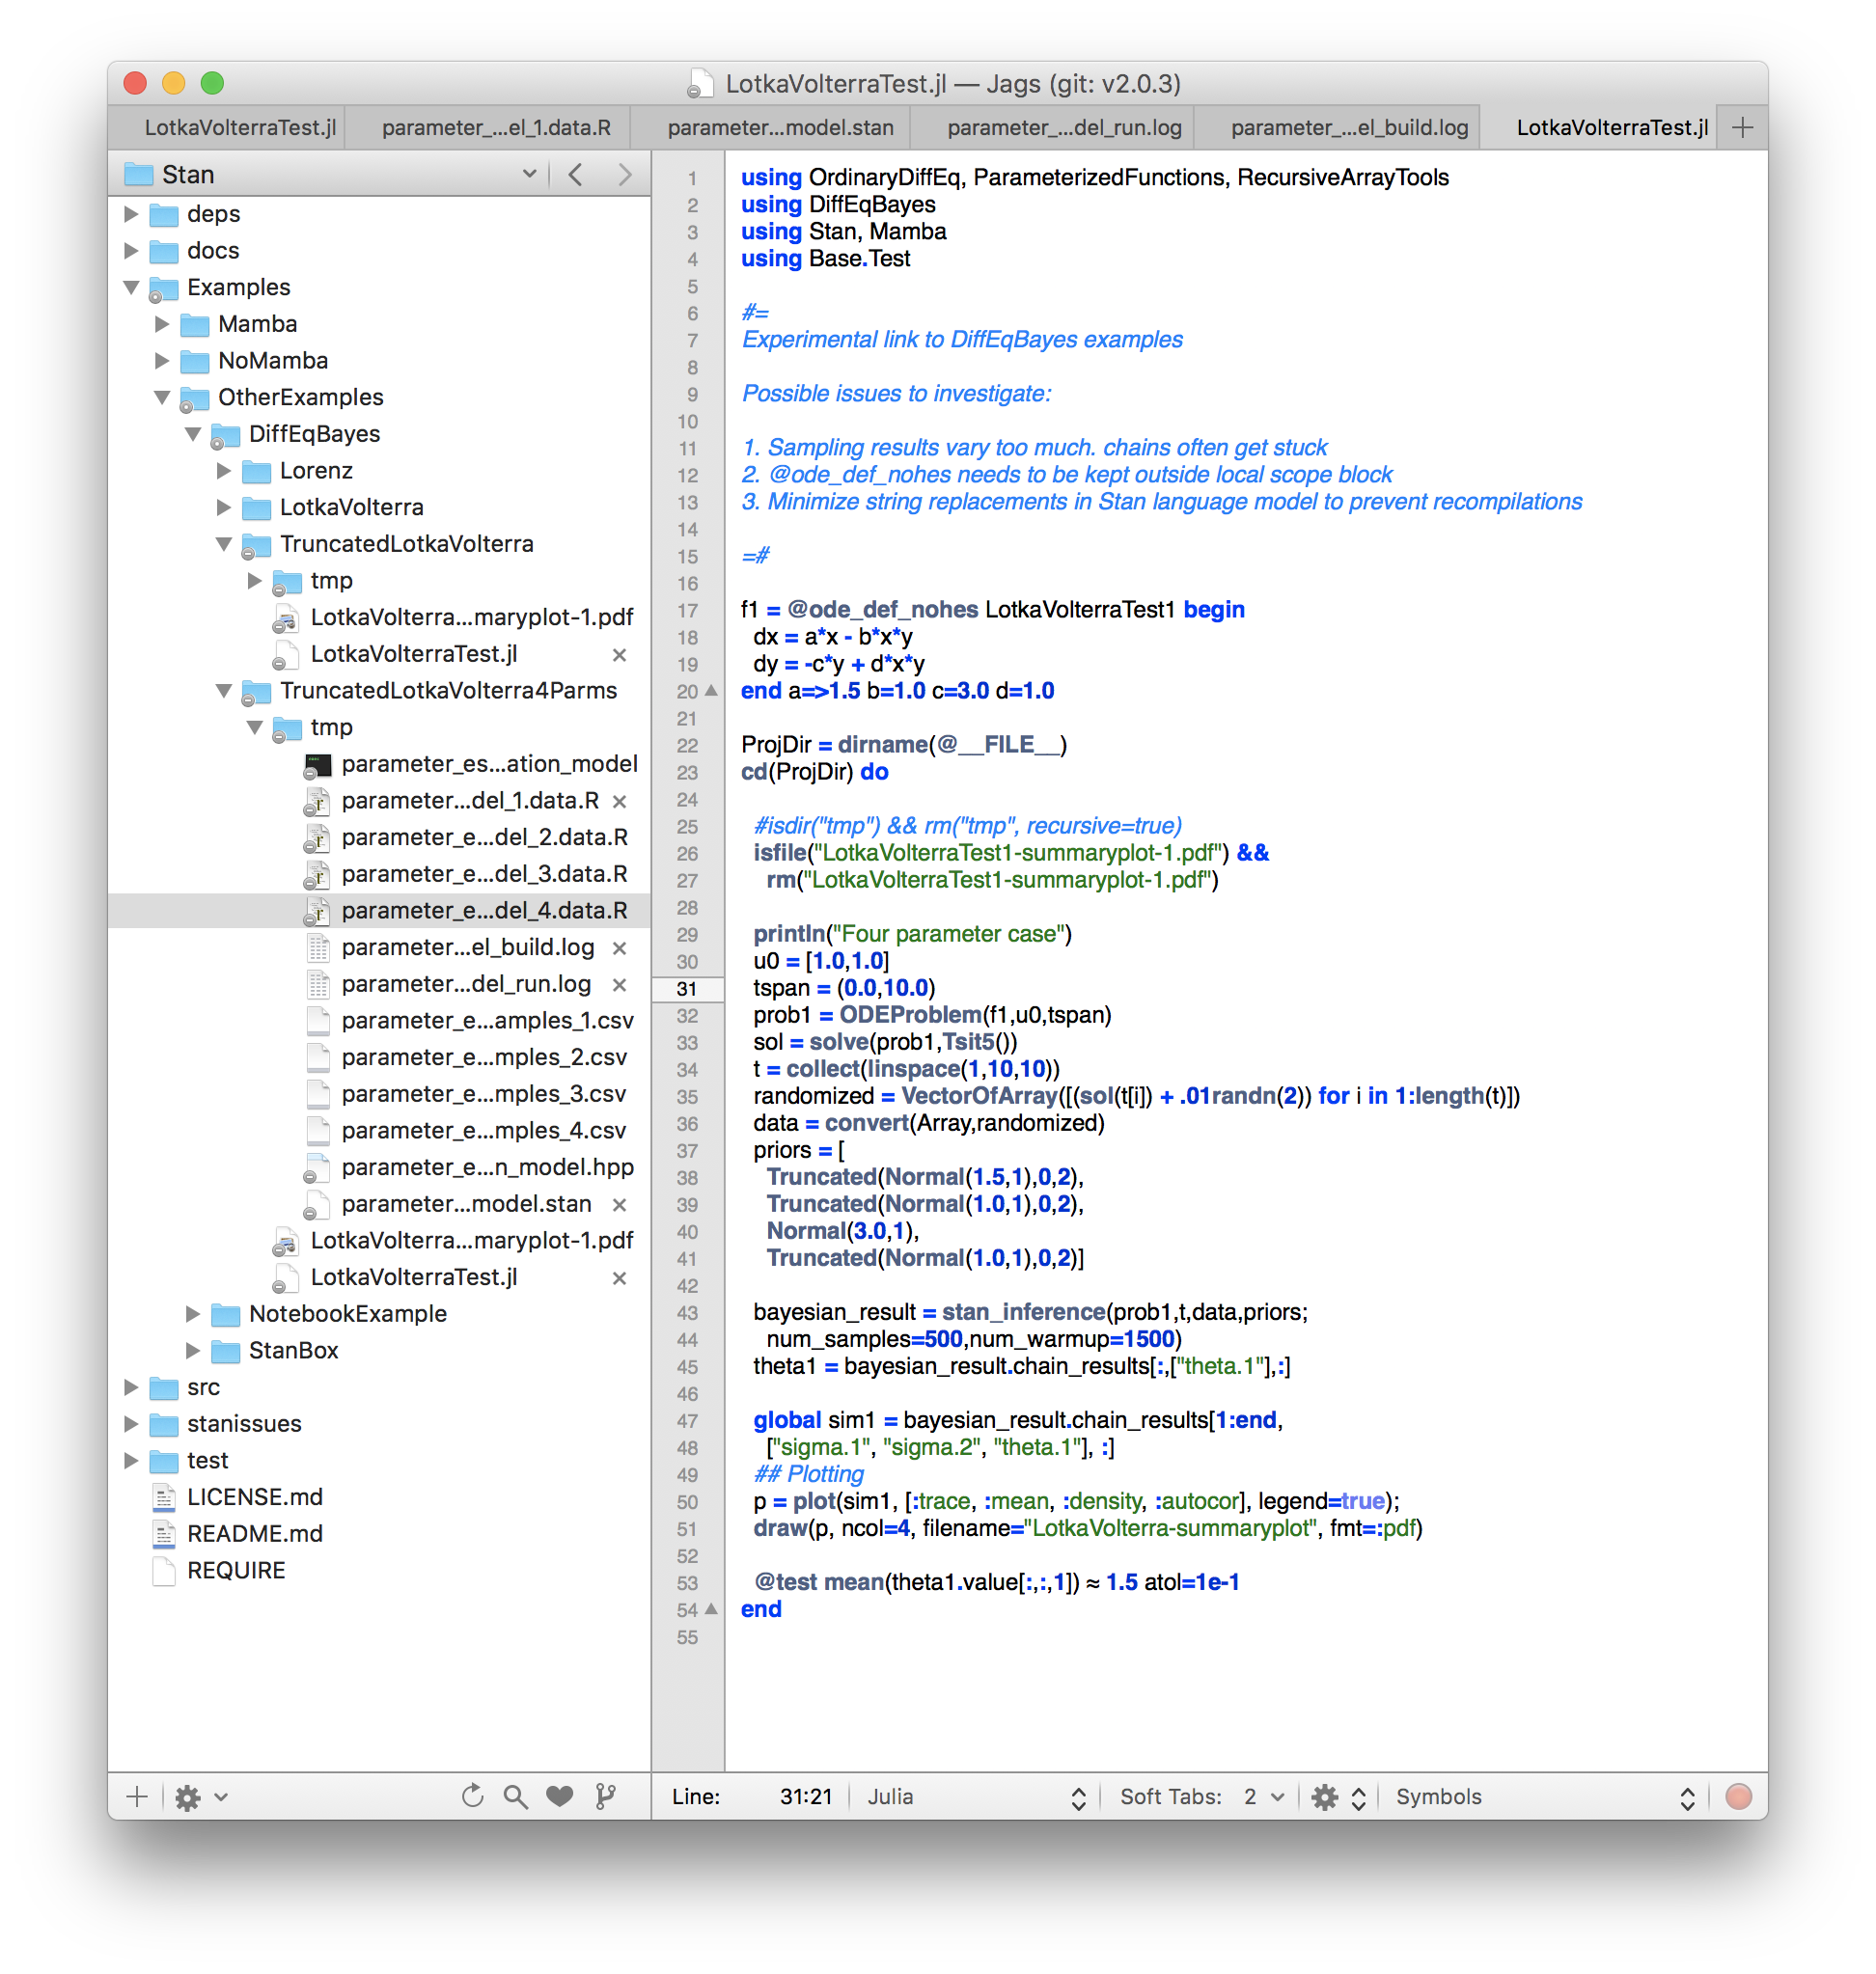Toggle the fold marker on line 20
1876x1974 pixels.
[x=711, y=690]
